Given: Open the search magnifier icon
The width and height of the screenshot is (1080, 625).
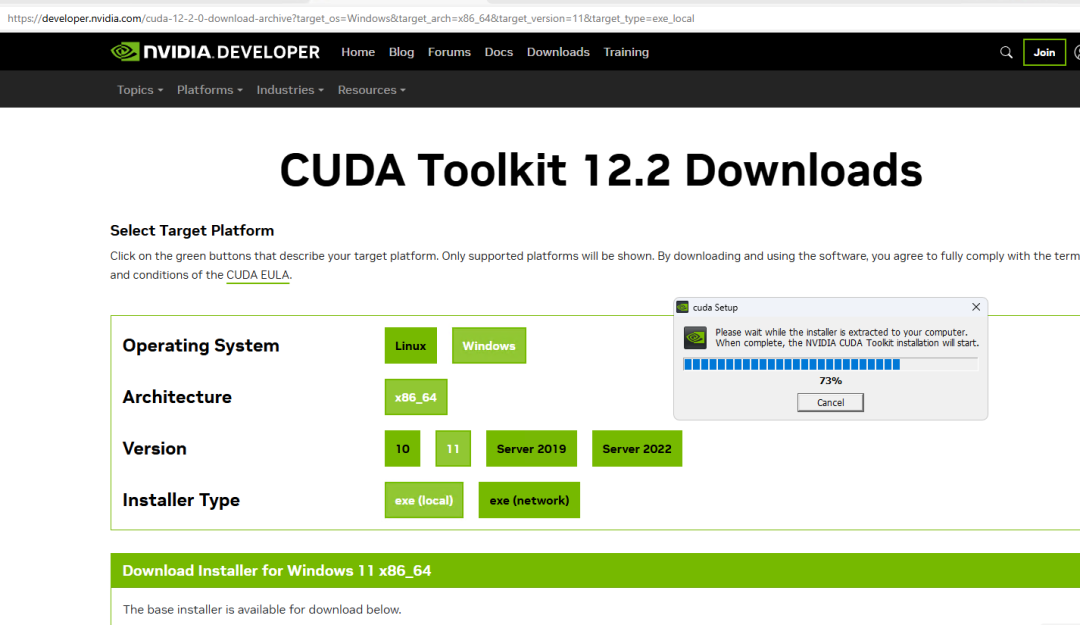Looking at the screenshot, I should pos(1006,52).
